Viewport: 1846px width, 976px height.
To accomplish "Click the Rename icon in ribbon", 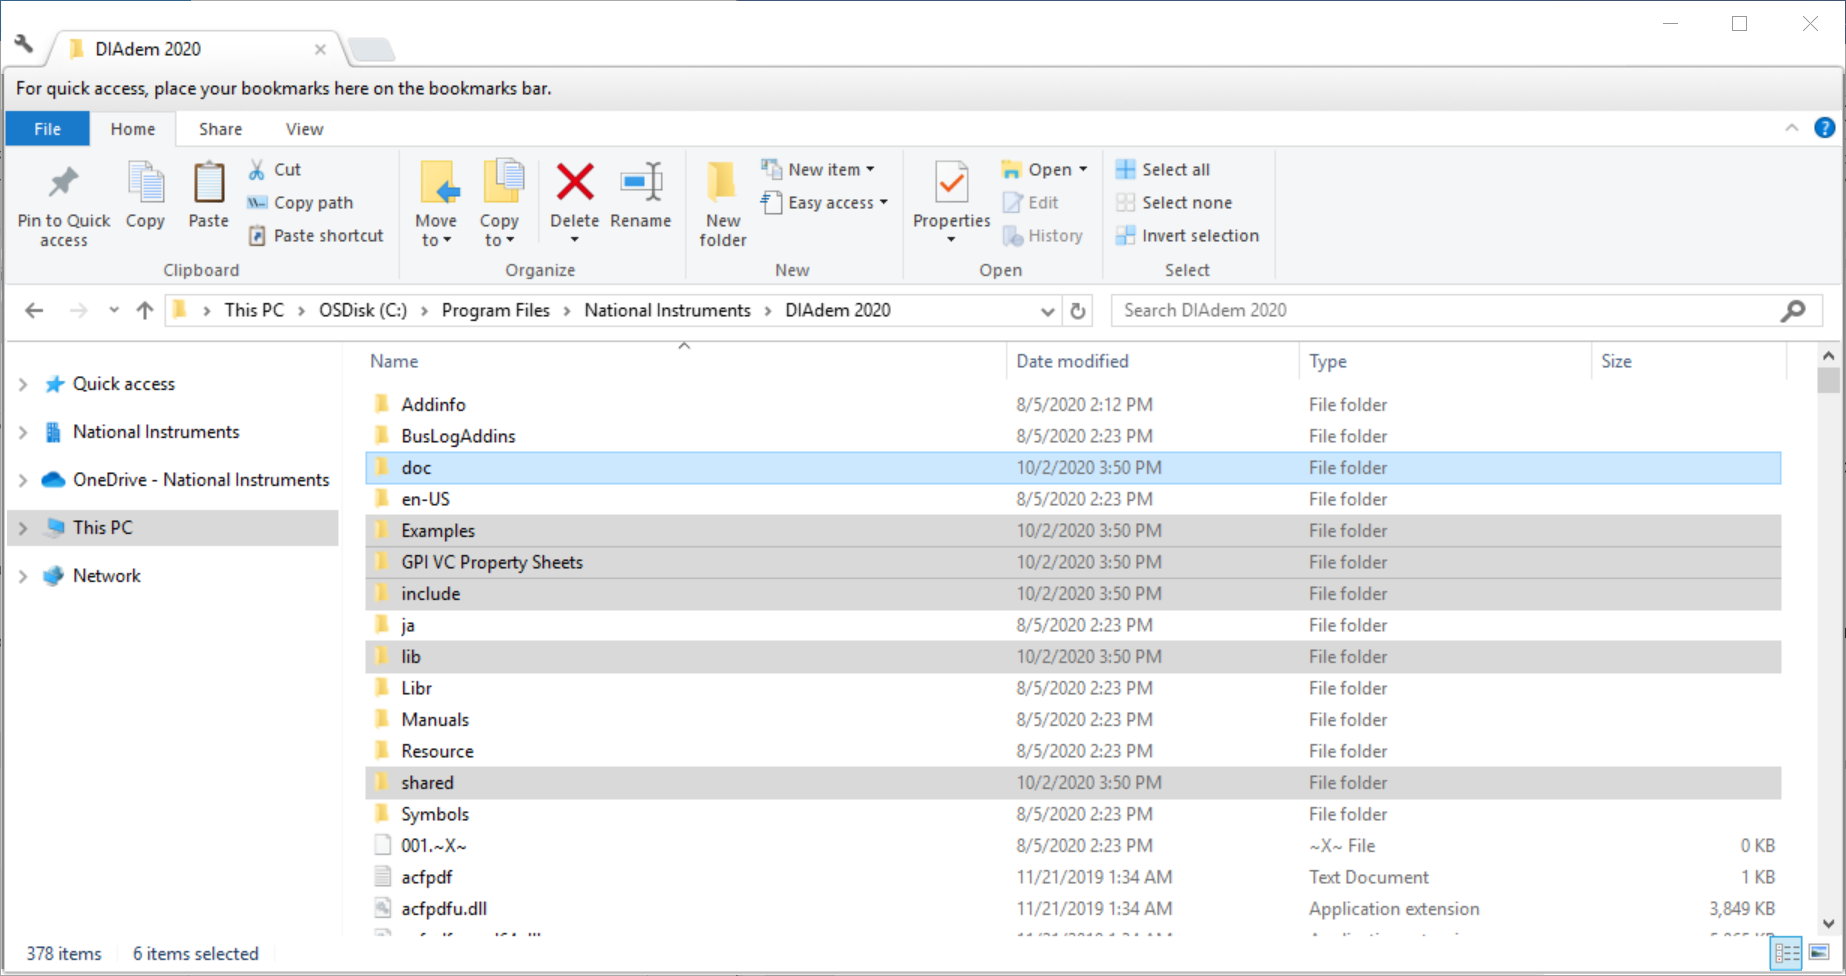I will pos(640,183).
